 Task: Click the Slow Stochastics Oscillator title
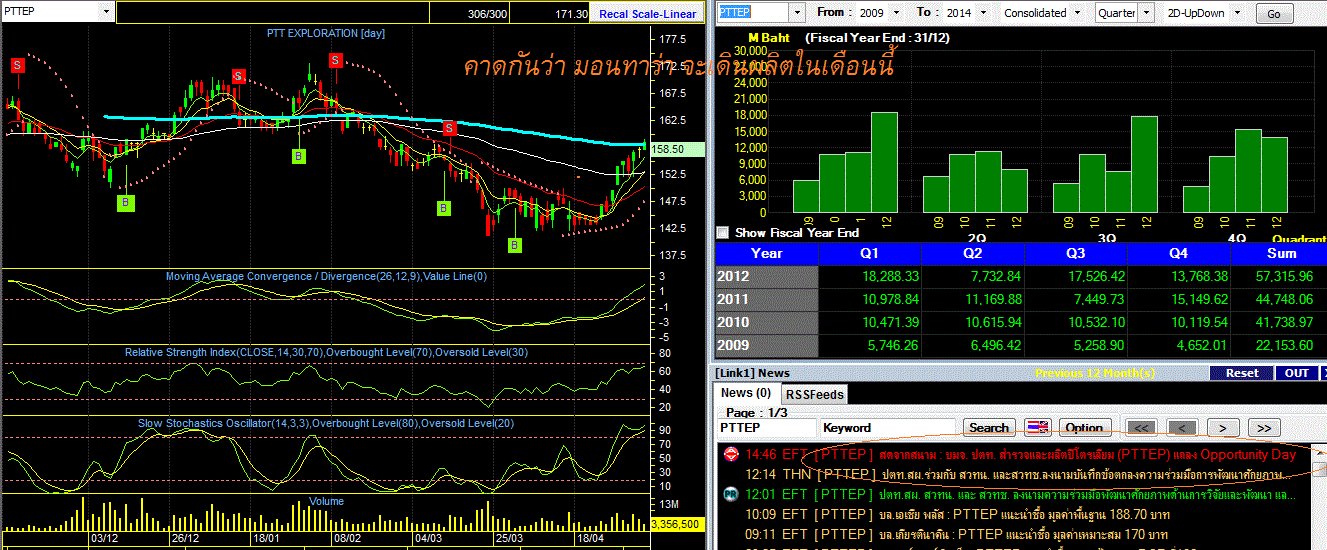click(326, 424)
